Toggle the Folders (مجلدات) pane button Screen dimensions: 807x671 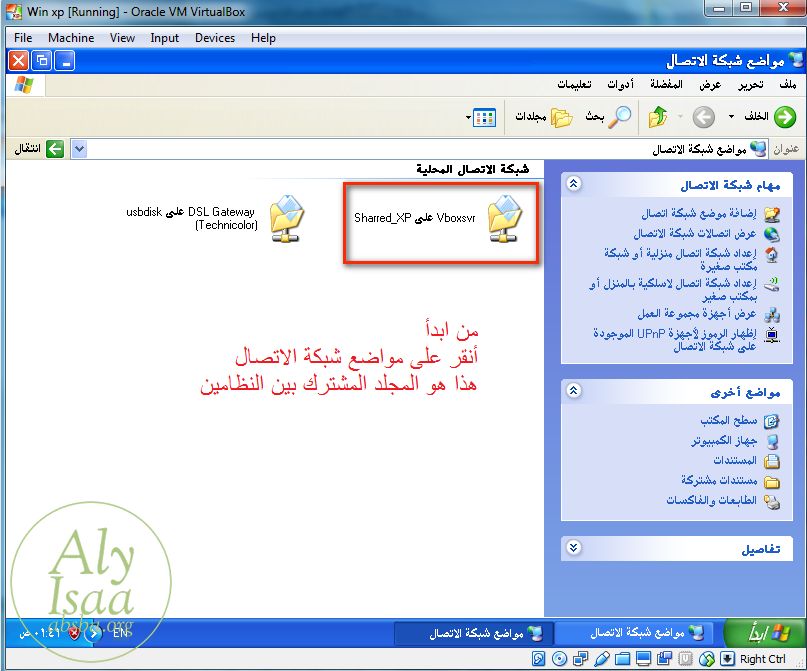(x=561, y=117)
